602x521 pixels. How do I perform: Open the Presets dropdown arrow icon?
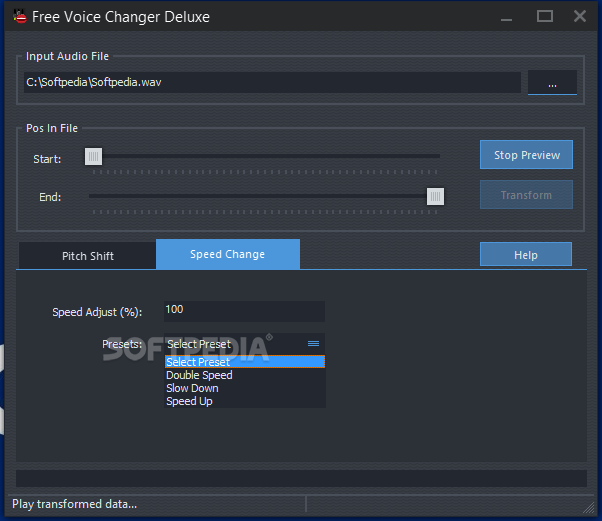point(313,344)
